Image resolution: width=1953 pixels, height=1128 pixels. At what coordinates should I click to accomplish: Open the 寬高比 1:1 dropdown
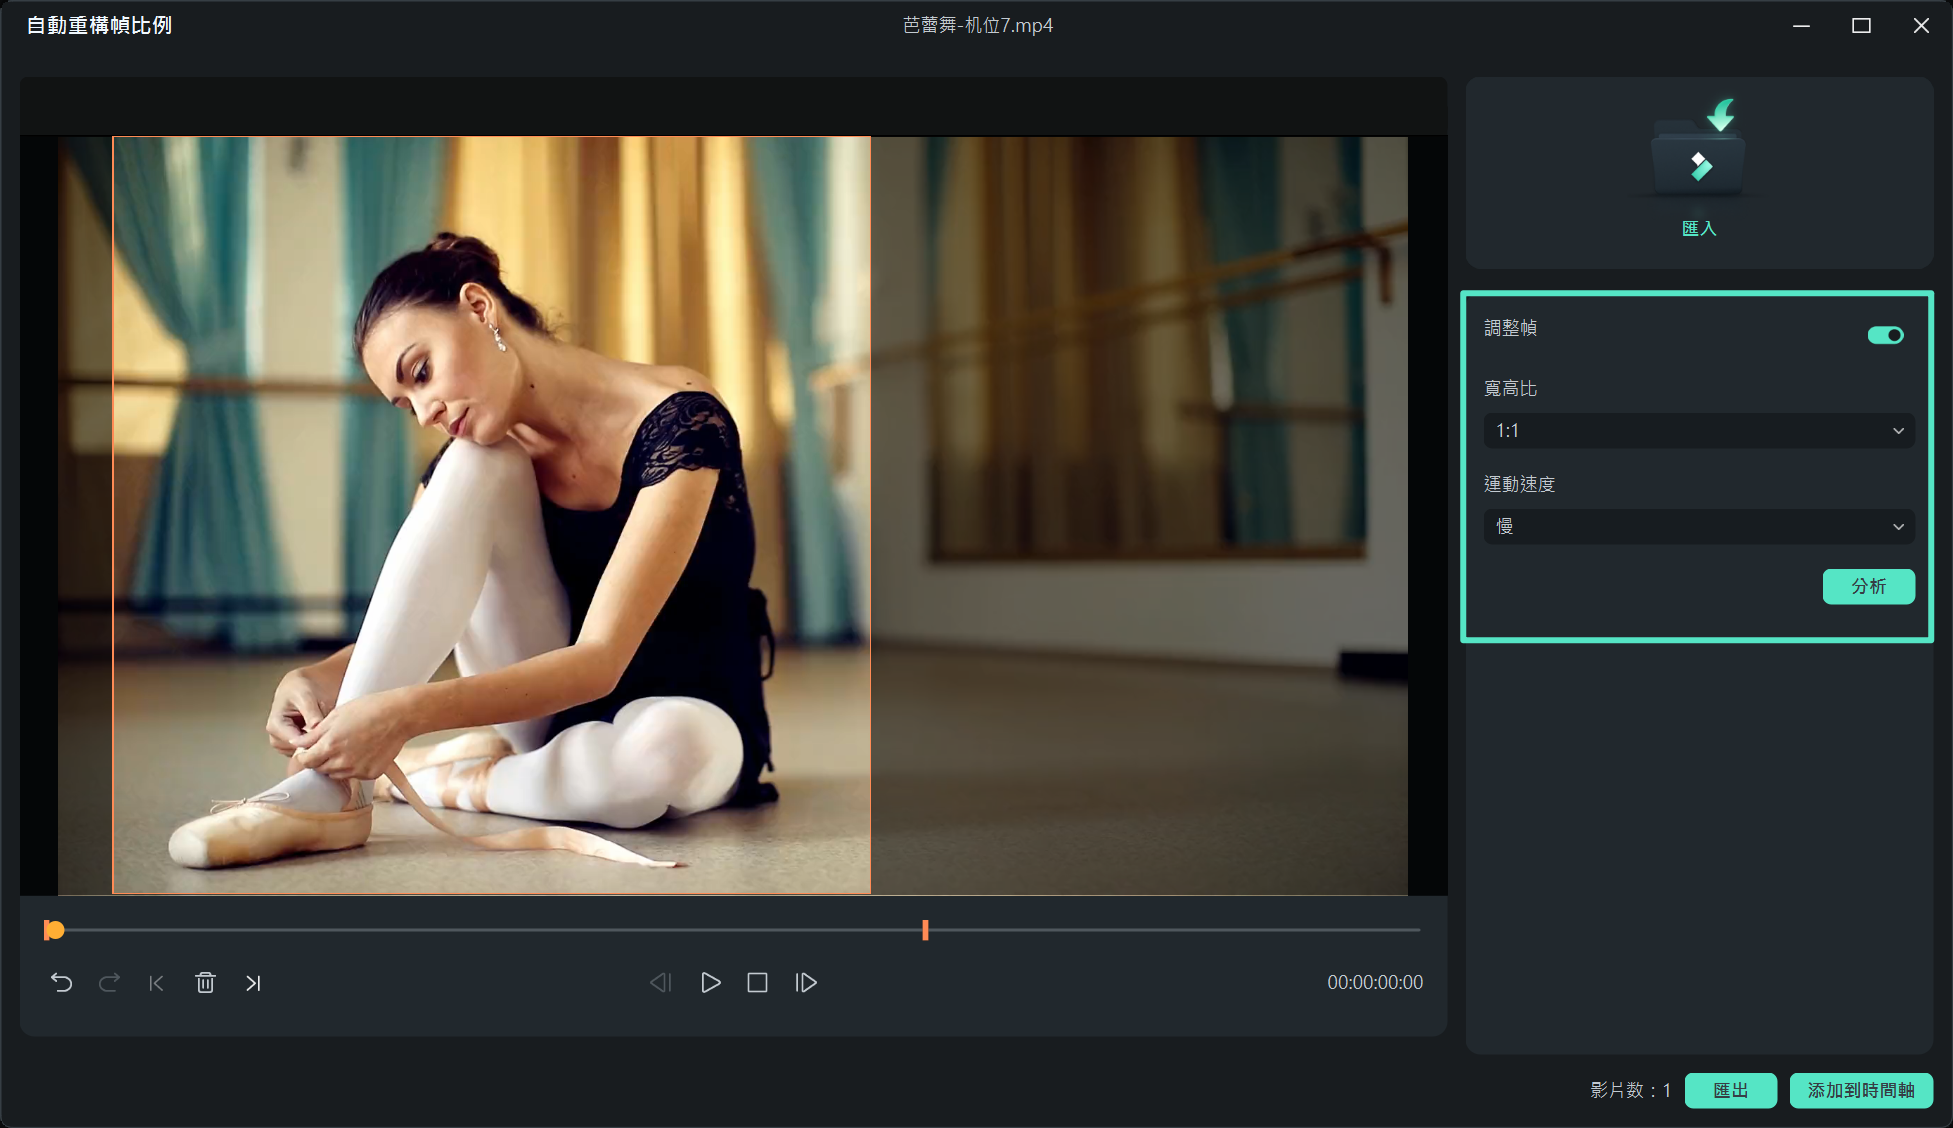1698,431
